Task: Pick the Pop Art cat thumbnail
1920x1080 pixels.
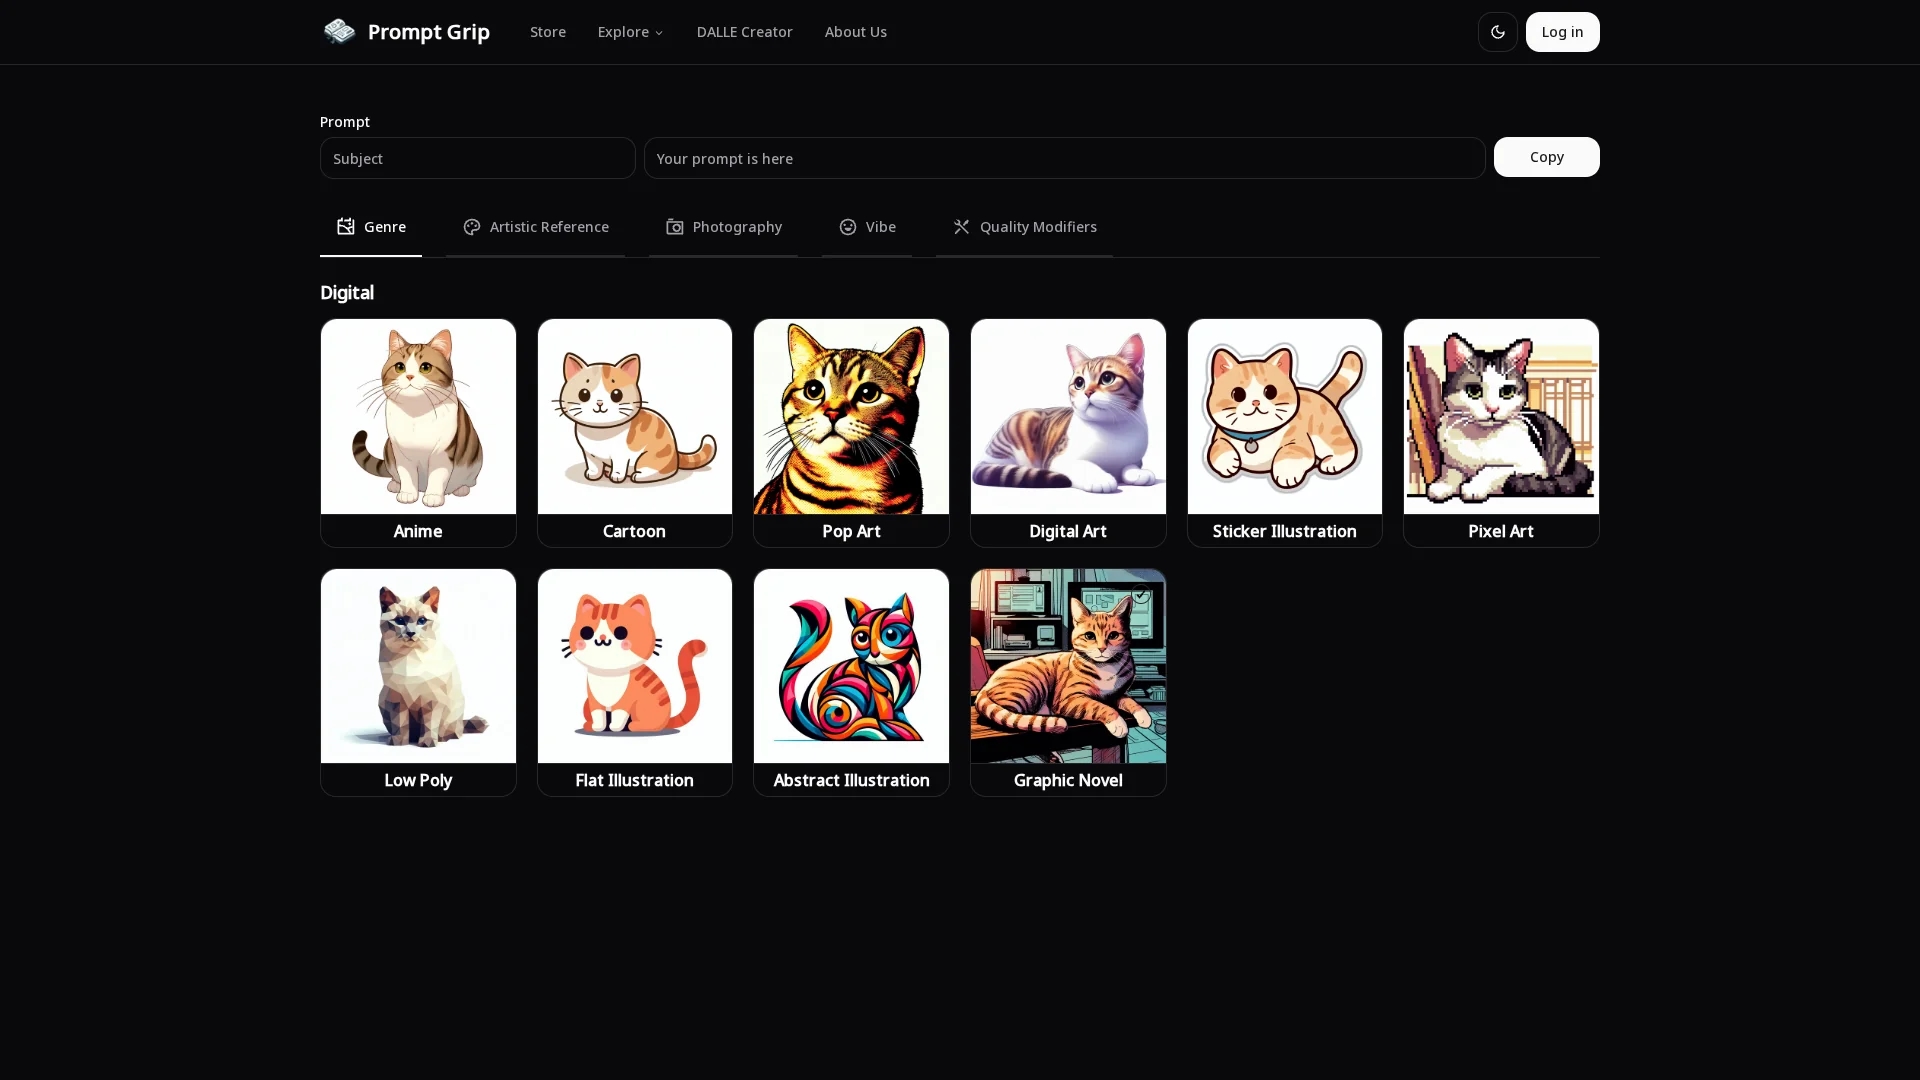Action: coord(851,416)
